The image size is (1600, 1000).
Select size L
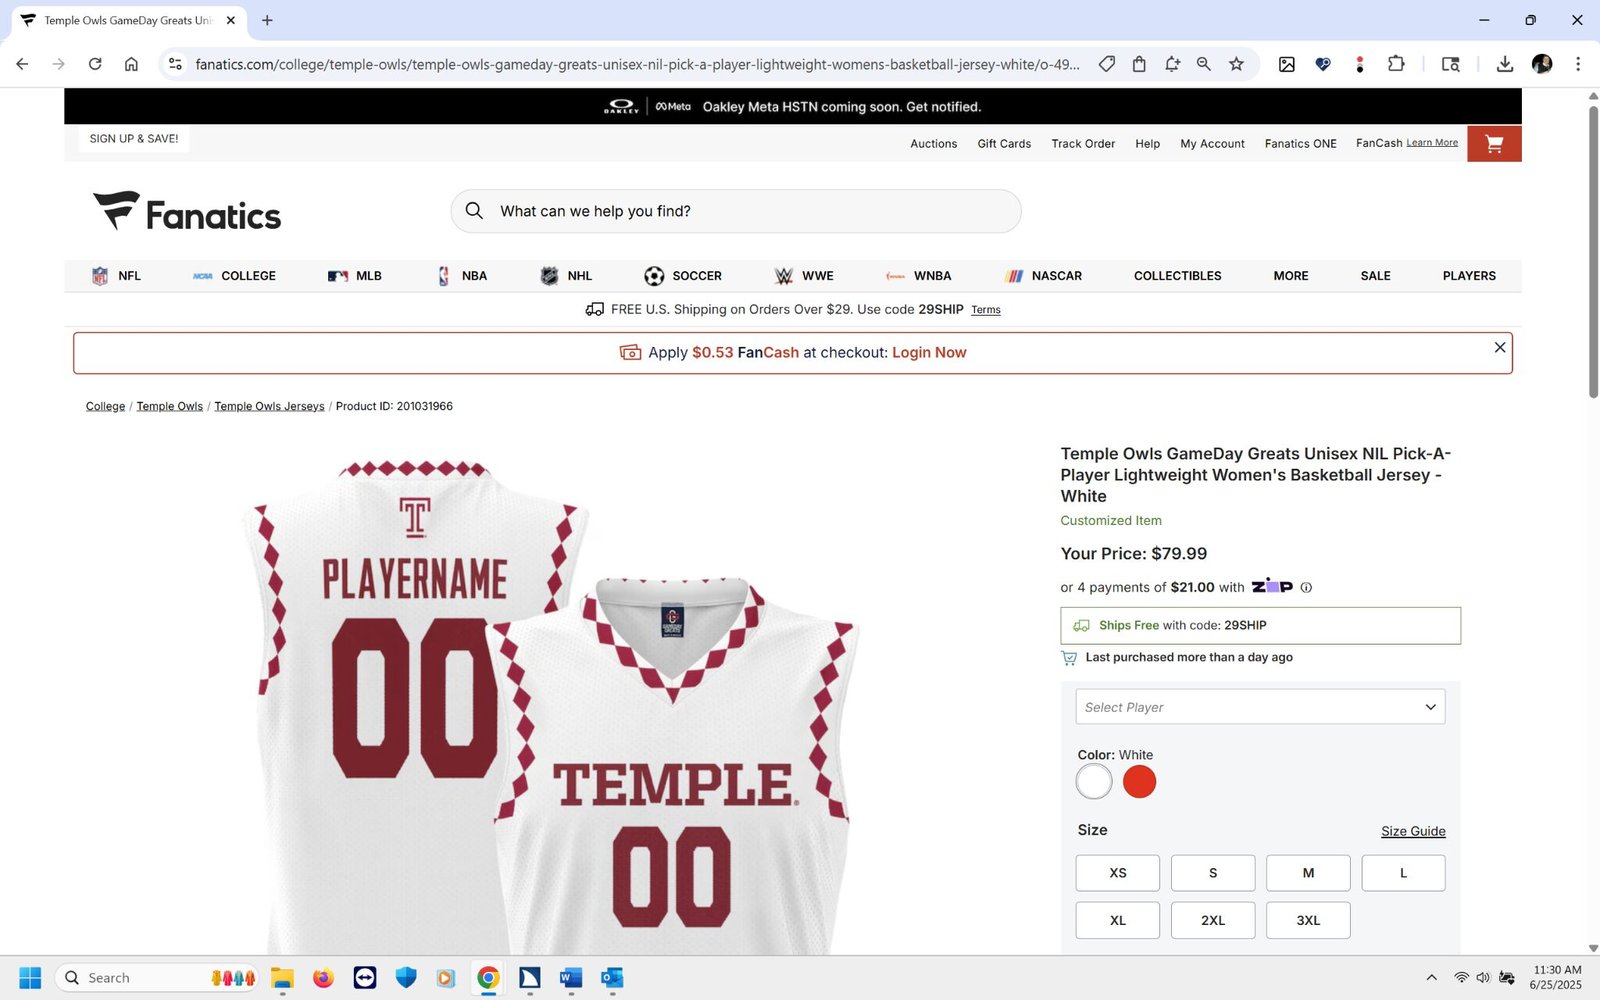pyautogui.click(x=1403, y=873)
